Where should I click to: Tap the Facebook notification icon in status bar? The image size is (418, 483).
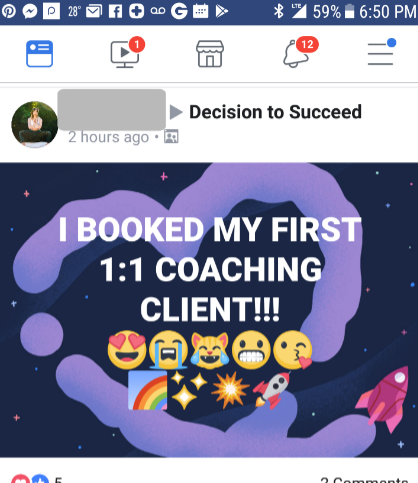(115, 12)
